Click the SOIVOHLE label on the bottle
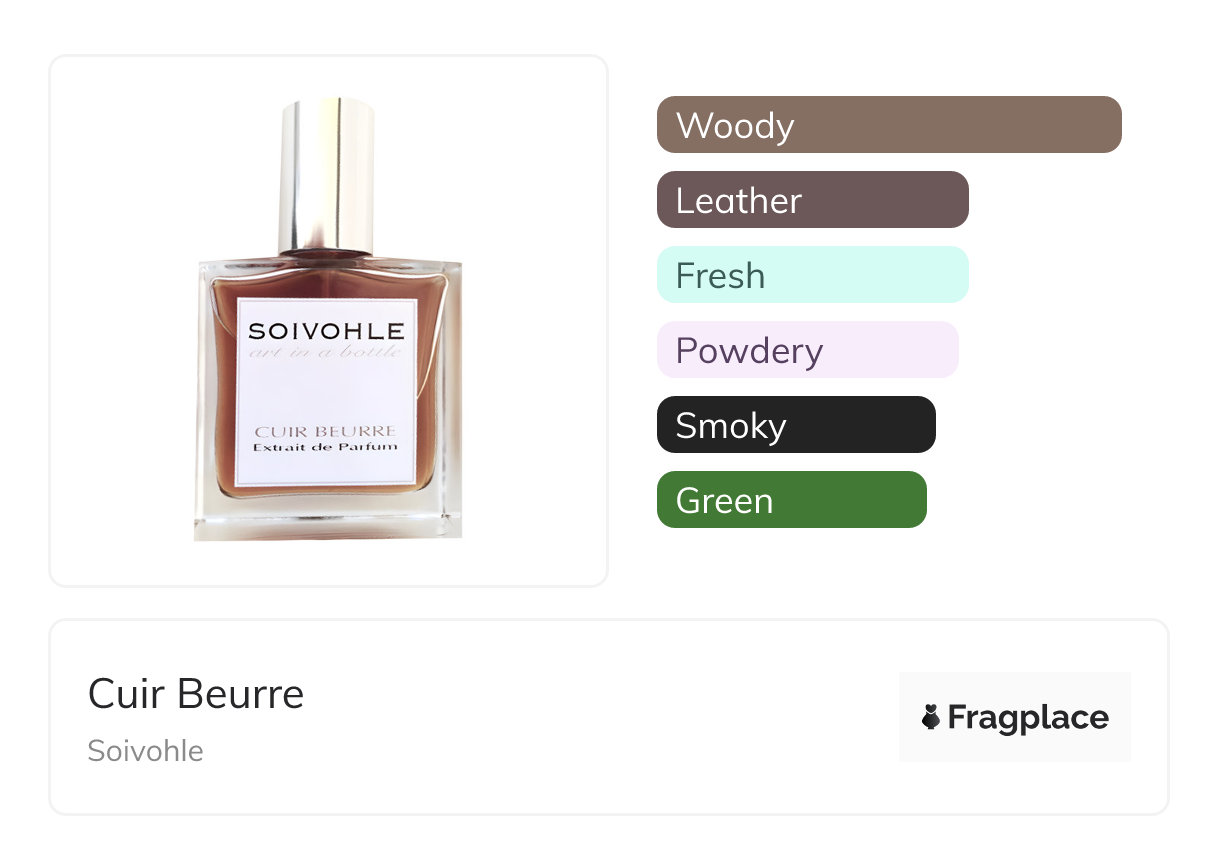This screenshot has width=1218, height=864. pyautogui.click(x=326, y=331)
